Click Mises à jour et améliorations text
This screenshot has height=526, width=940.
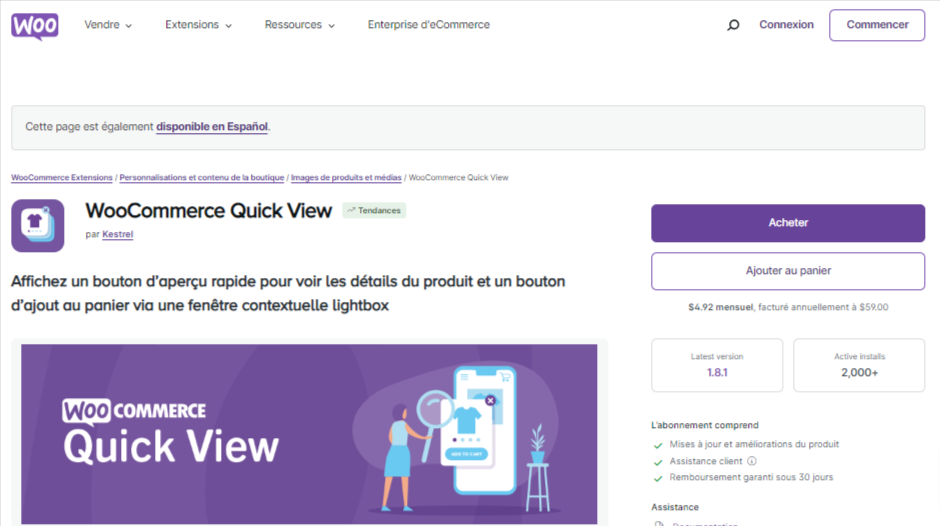coord(754,444)
